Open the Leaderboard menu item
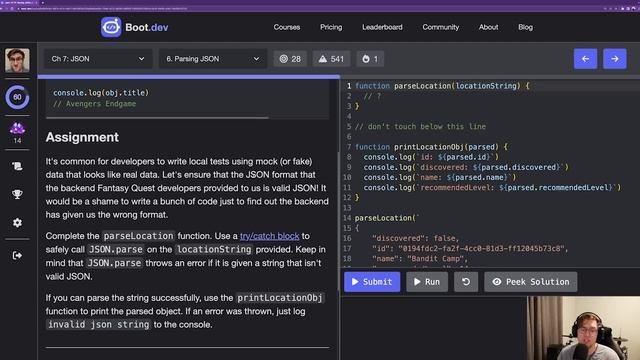The height and width of the screenshot is (360, 640). pyautogui.click(x=382, y=27)
